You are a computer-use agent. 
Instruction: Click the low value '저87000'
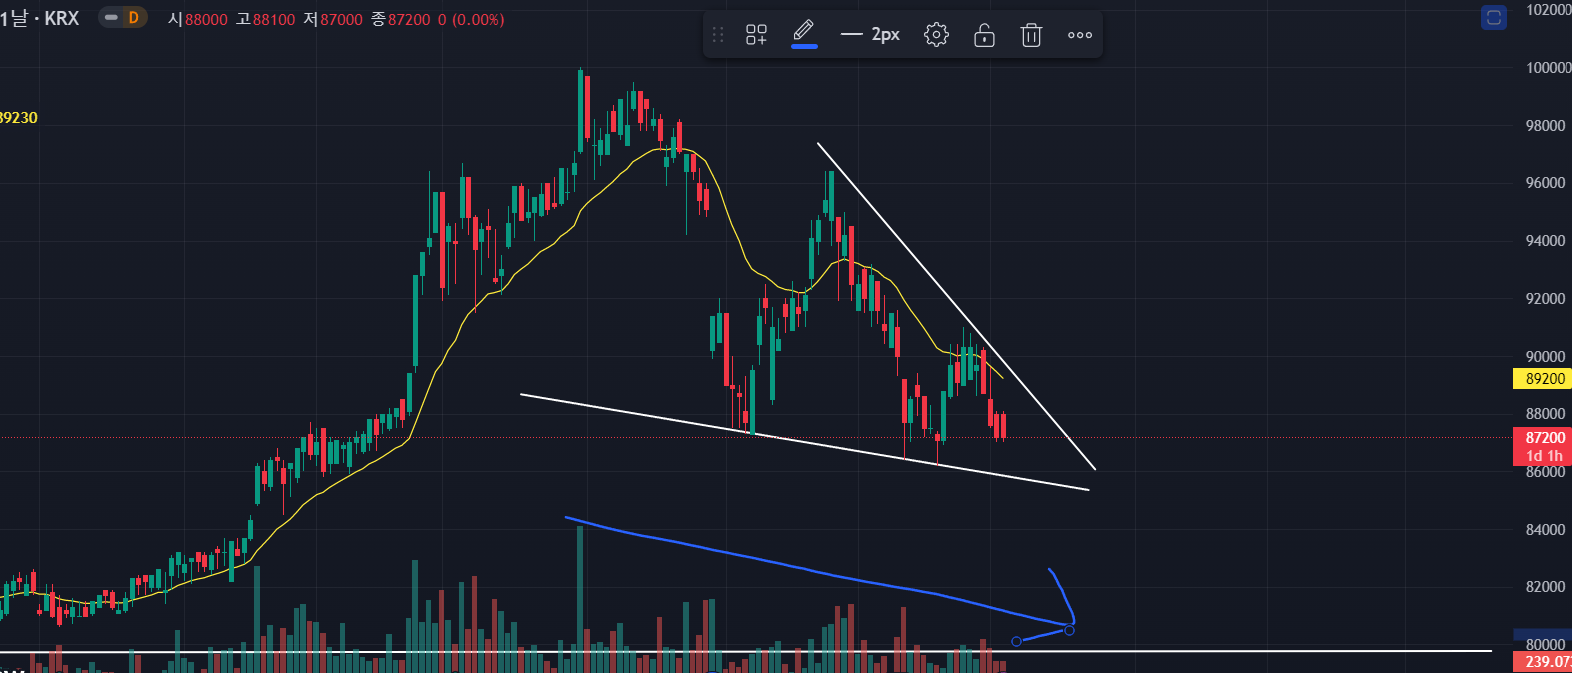[x=332, y=19]
